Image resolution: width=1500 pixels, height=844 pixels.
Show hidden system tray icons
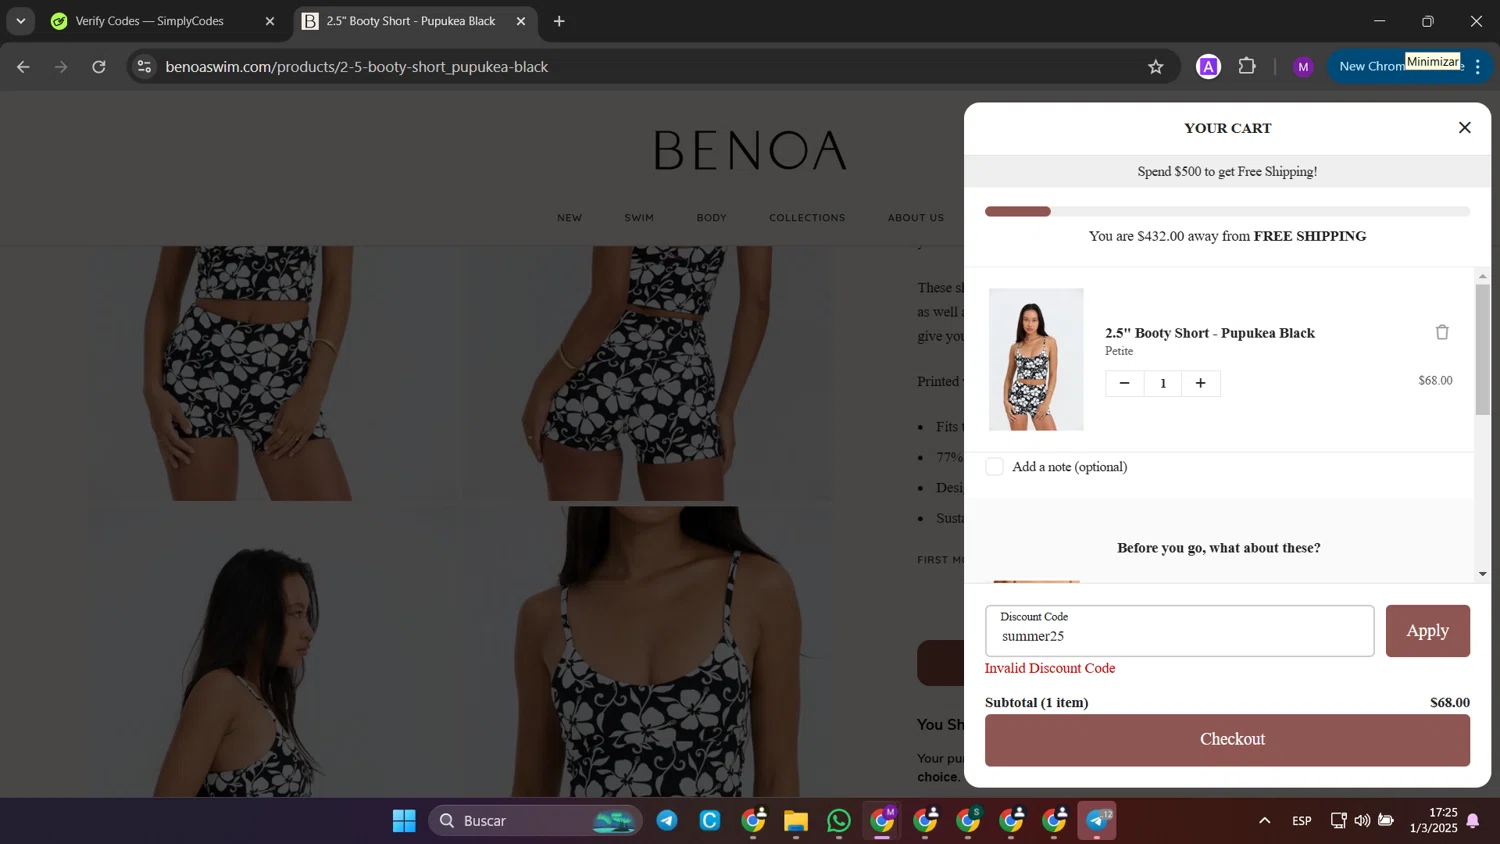(x=1264, y=821)
